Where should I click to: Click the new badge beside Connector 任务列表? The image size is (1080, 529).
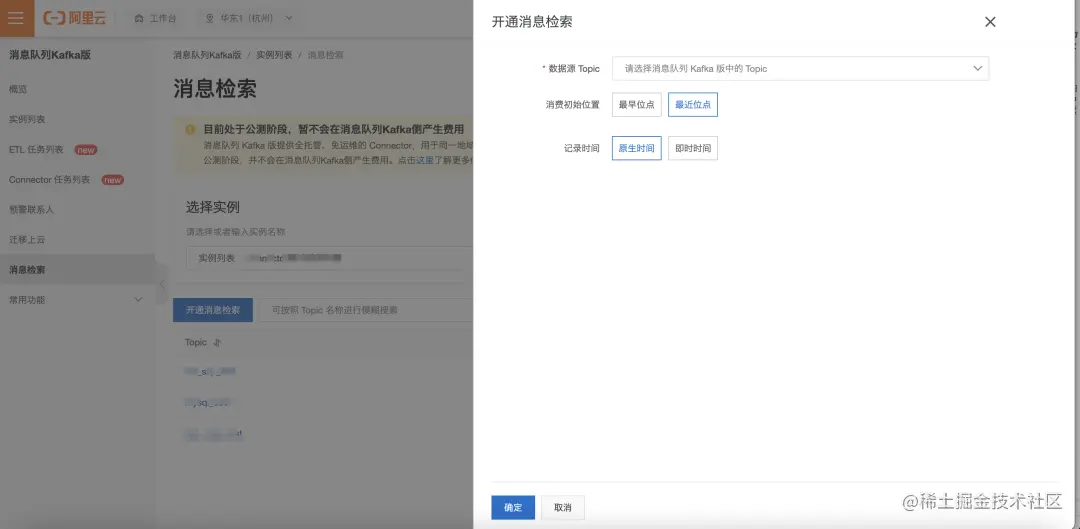tap(113, 180)
